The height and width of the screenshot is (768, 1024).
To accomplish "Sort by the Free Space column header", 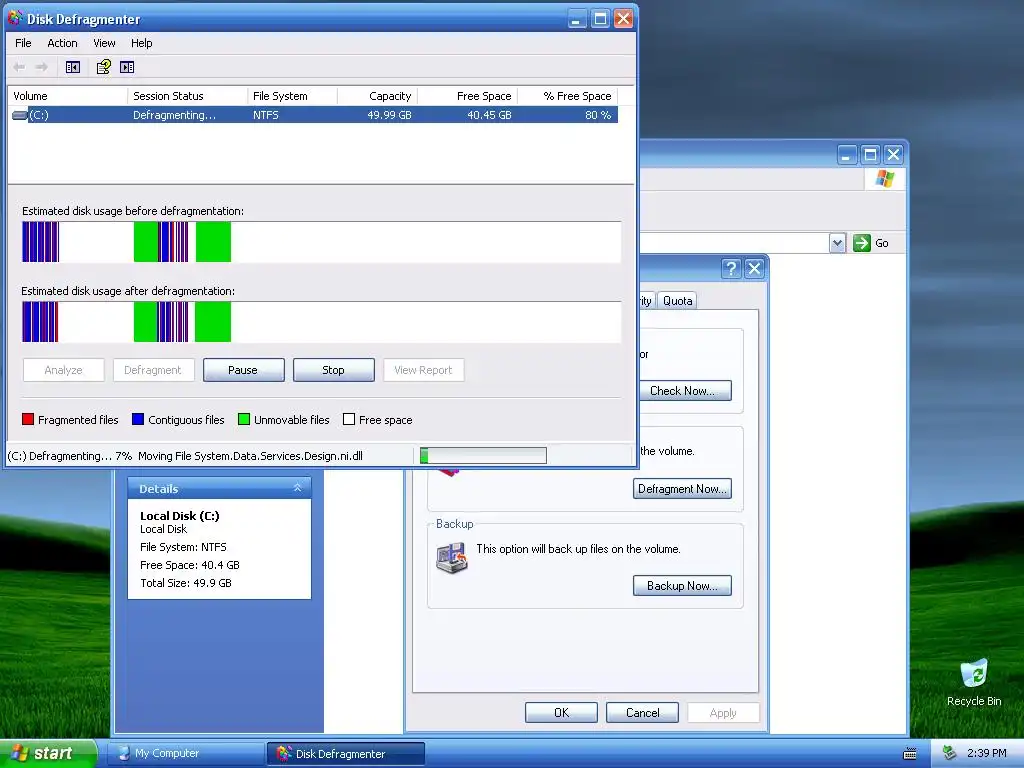I will pos(468,96).
